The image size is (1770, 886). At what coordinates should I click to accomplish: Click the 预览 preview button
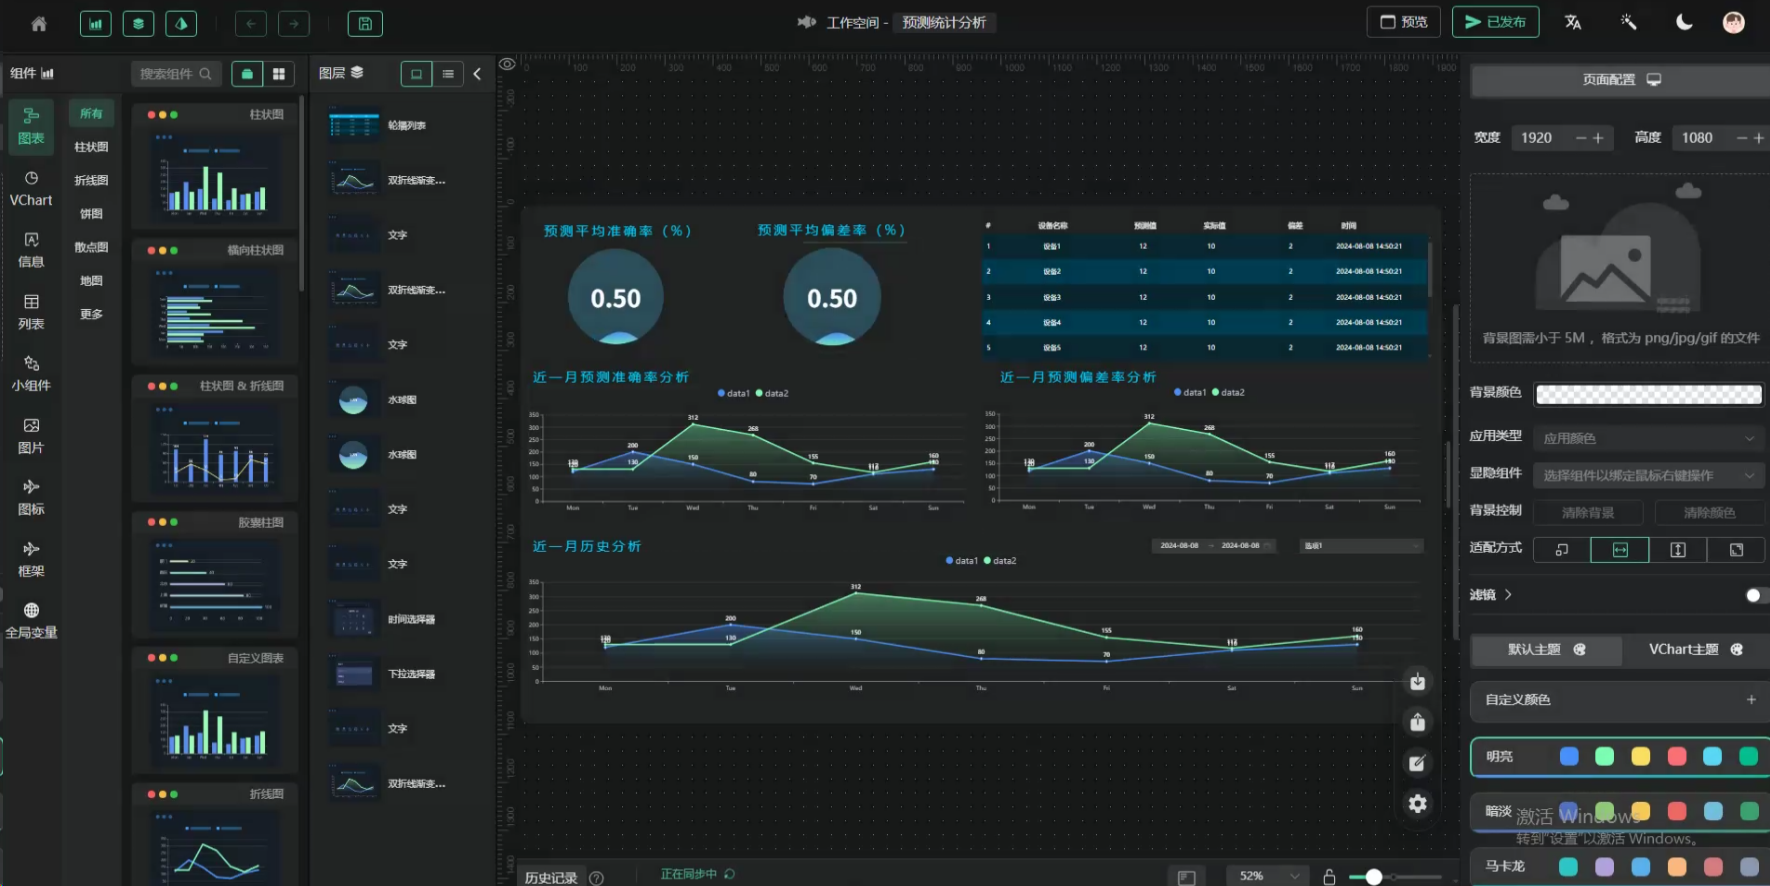(1403, 22)
